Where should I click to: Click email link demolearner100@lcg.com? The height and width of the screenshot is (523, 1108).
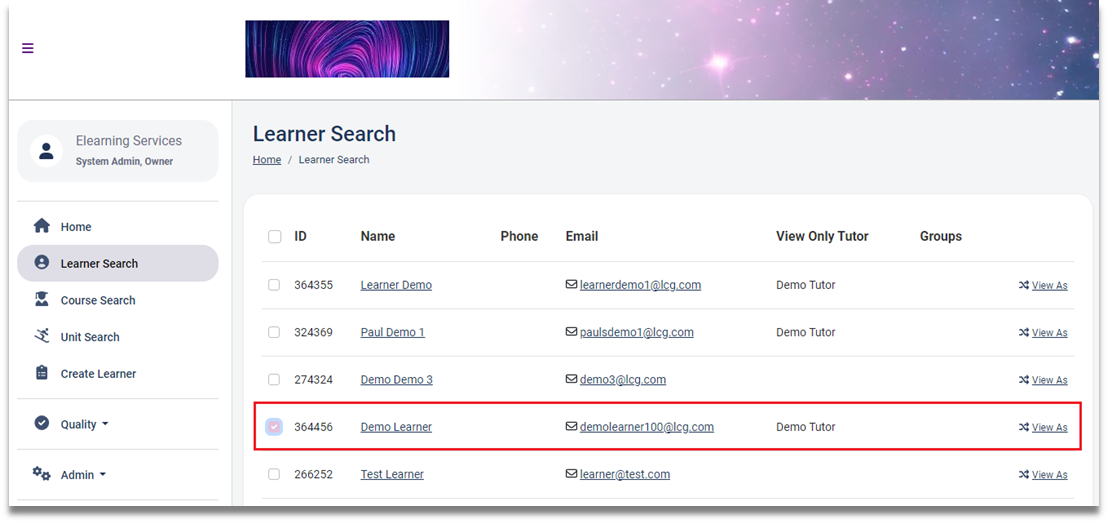coord(647,427)
